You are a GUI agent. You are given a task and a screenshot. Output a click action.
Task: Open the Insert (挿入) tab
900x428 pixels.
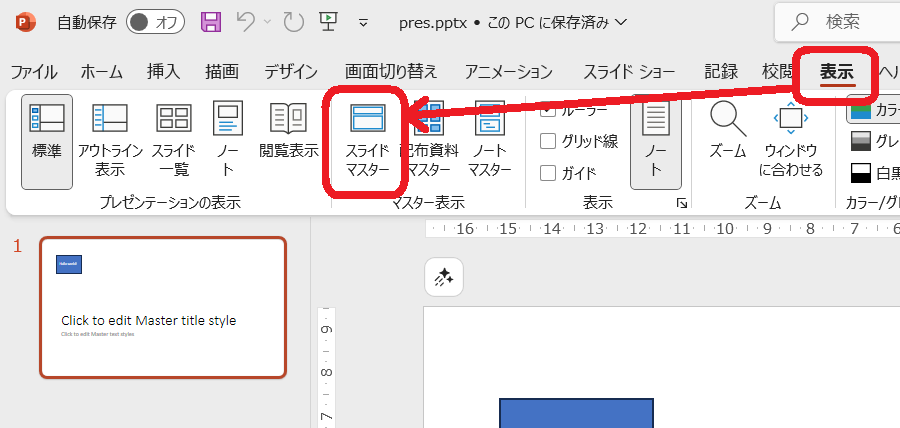click(163, 71)
